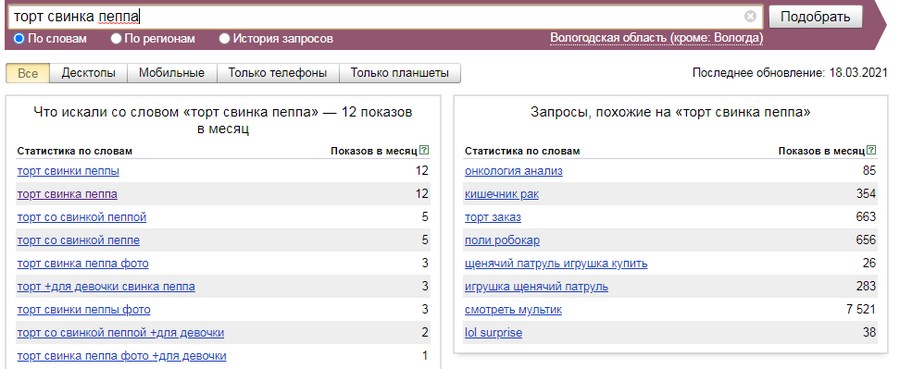Open the 'торт со свинкой пеппе' link
The height and width of the screenshot is (369, 900).
[x=79, y=240]
